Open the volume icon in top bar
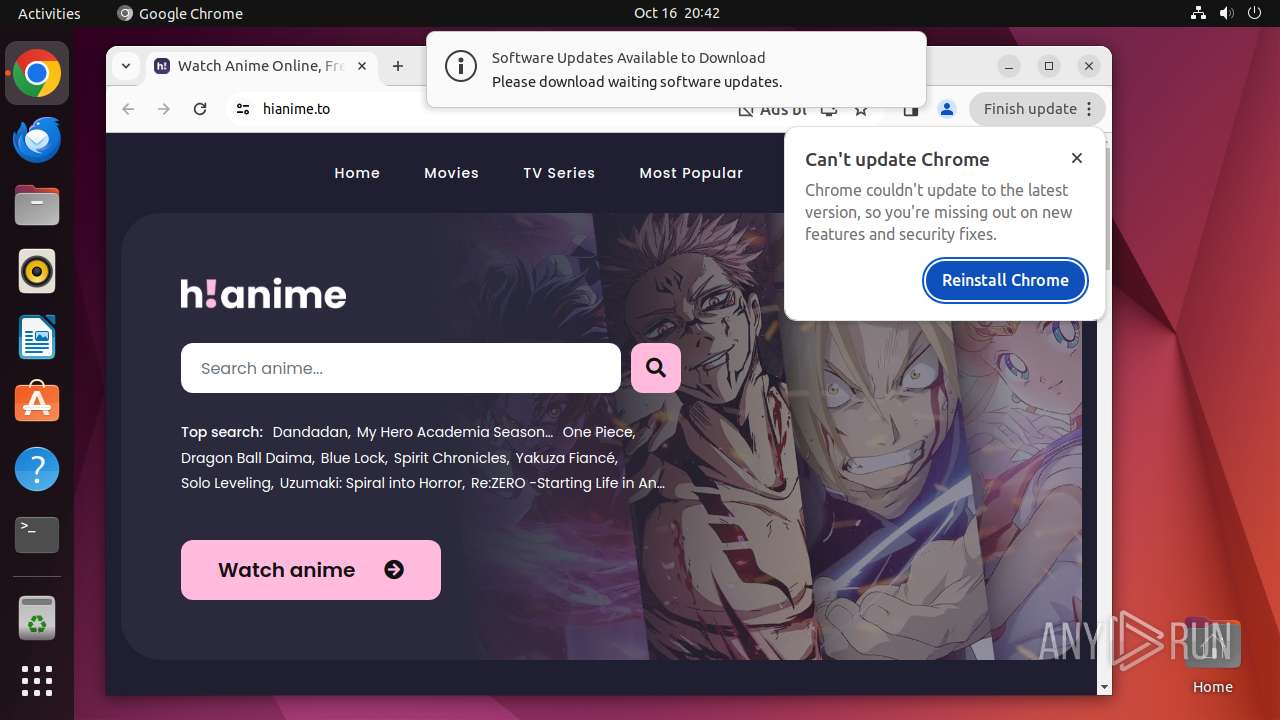 click(1227, 13)
